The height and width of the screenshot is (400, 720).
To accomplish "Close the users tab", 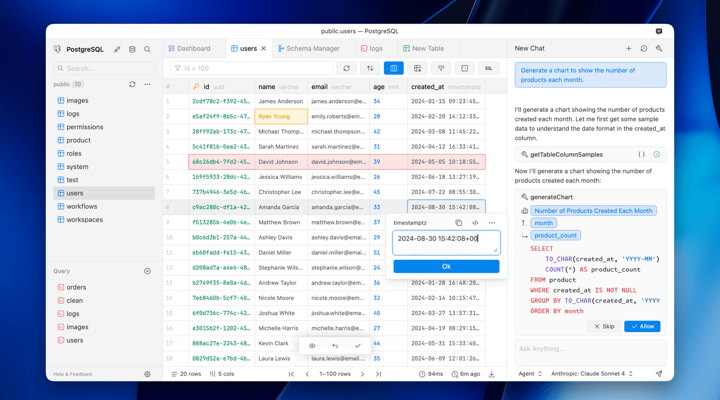I will coord(264,48).
